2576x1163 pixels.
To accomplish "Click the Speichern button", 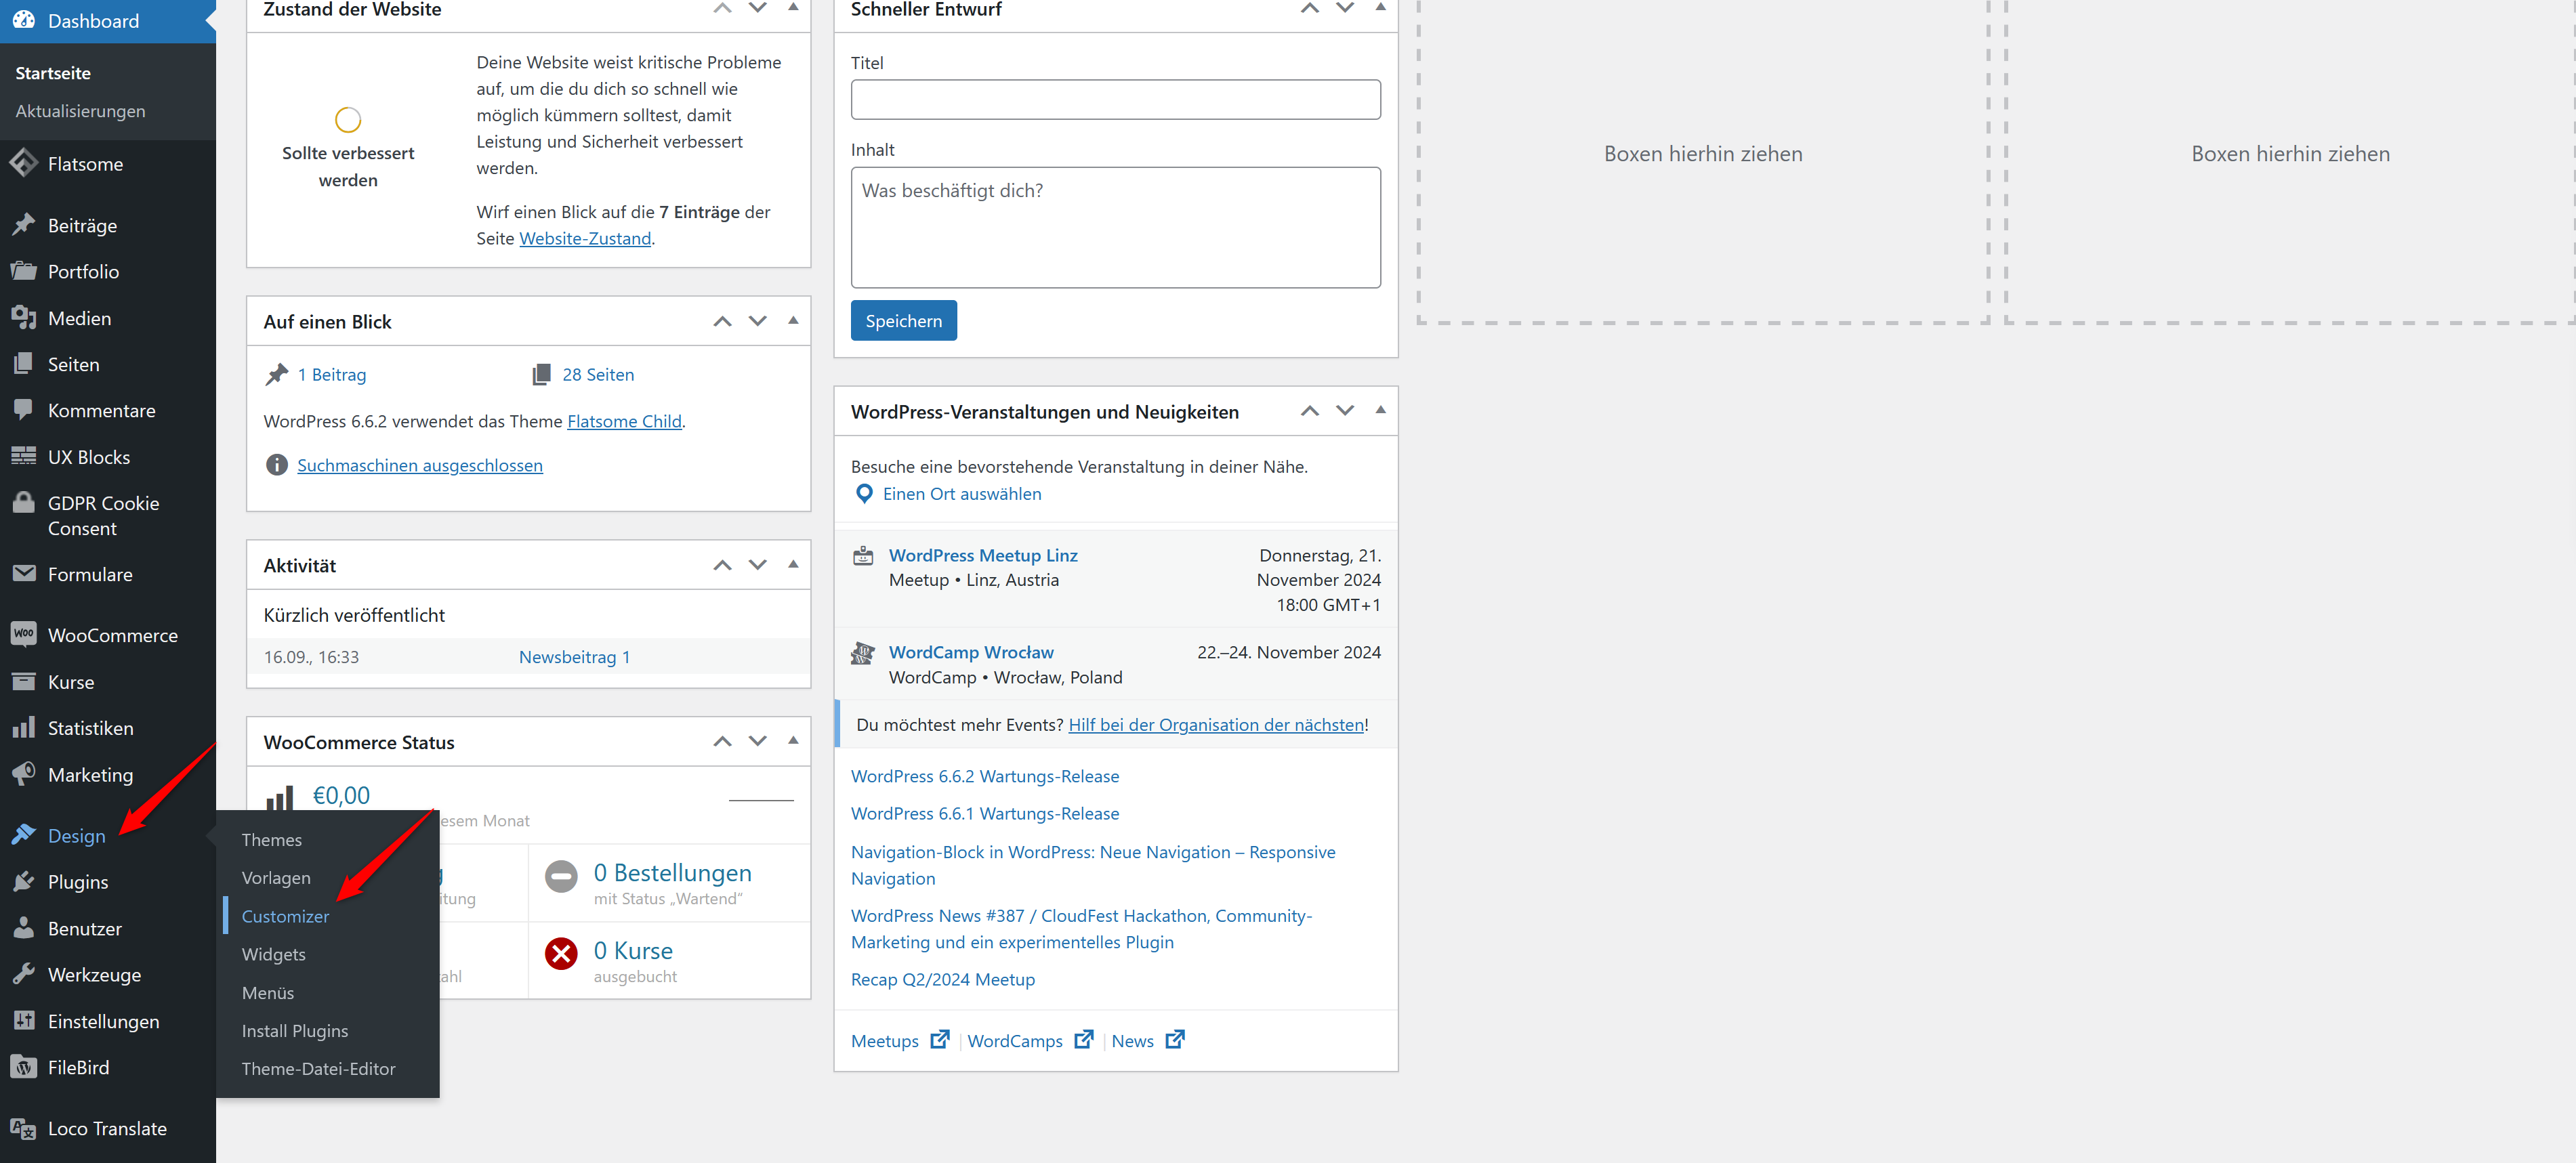I will click(x=903, y=320).
